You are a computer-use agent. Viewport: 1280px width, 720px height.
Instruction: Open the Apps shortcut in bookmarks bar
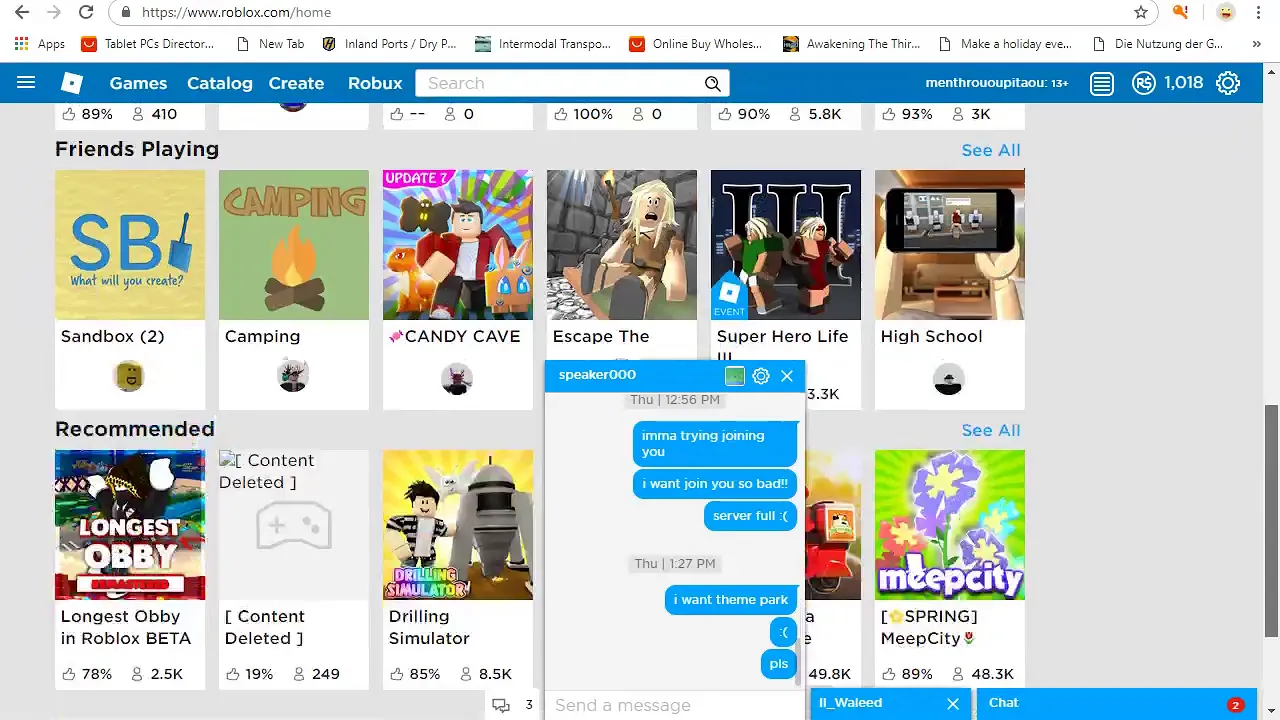click(40, 44)
